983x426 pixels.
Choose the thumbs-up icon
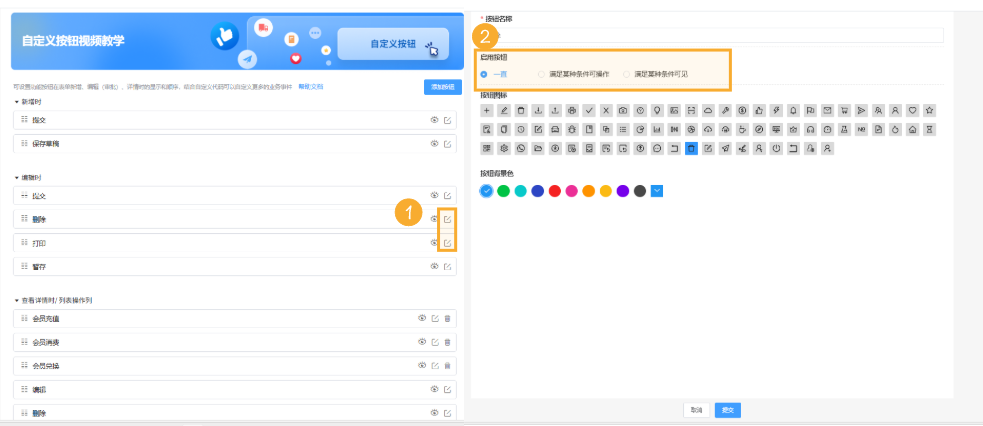(759, 110)
